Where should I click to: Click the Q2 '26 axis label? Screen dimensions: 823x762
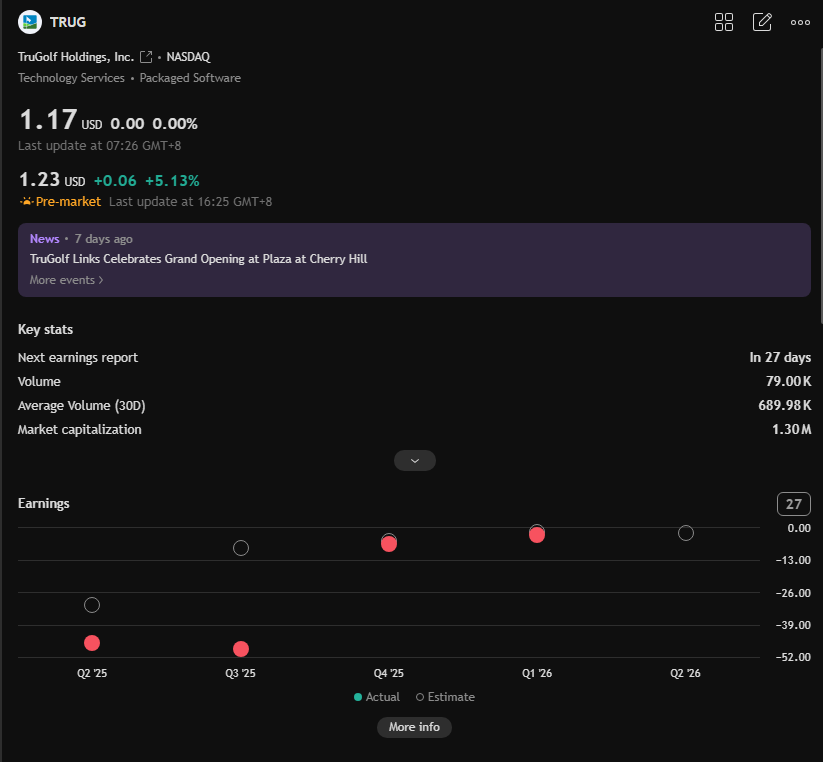tap(685, 673)
